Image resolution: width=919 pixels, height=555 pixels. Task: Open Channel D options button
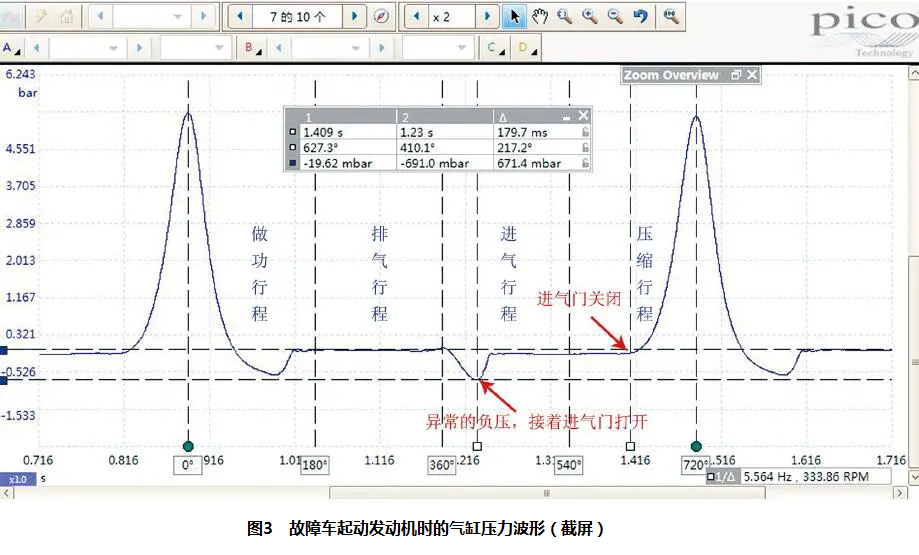click(527, 49)
